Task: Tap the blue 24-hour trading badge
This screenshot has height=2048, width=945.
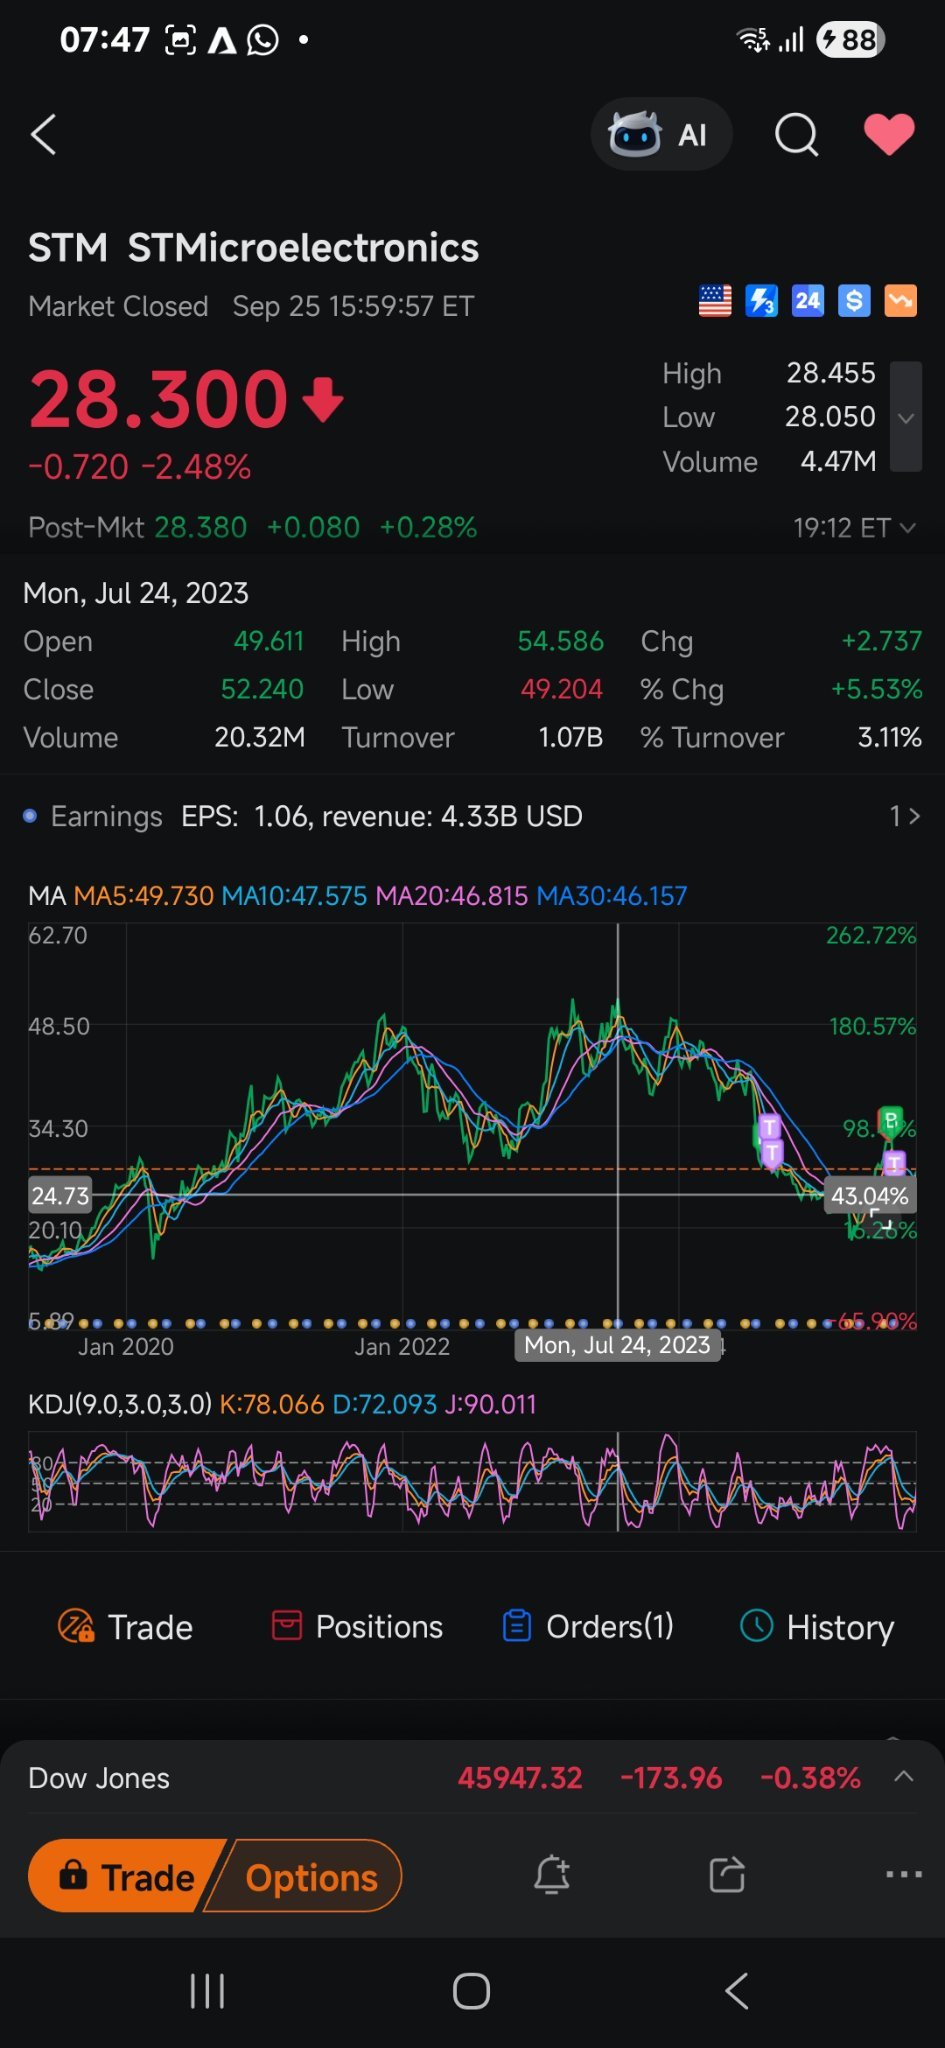Action: point(807,301)
